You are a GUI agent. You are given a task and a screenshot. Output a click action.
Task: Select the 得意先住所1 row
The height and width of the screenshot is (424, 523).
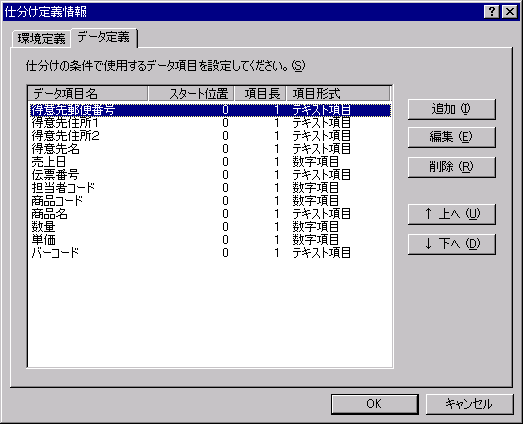pyautogui.click(x=210, y=123)
